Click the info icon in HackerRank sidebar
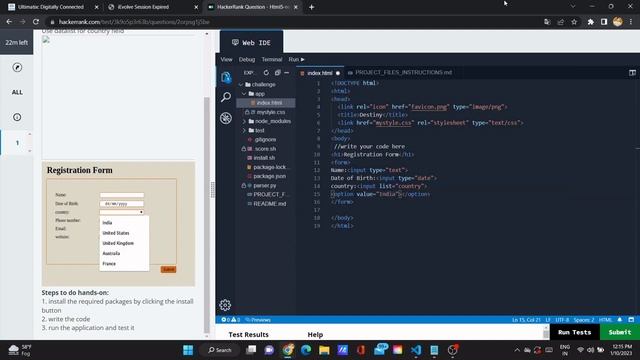 tap(17, 117)
